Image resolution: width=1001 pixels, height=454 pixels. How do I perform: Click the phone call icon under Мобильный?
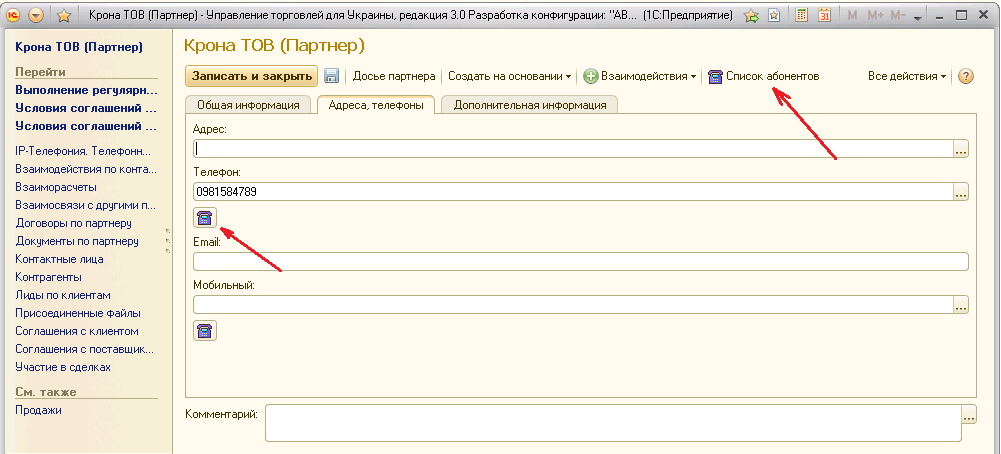coord(205,330)
